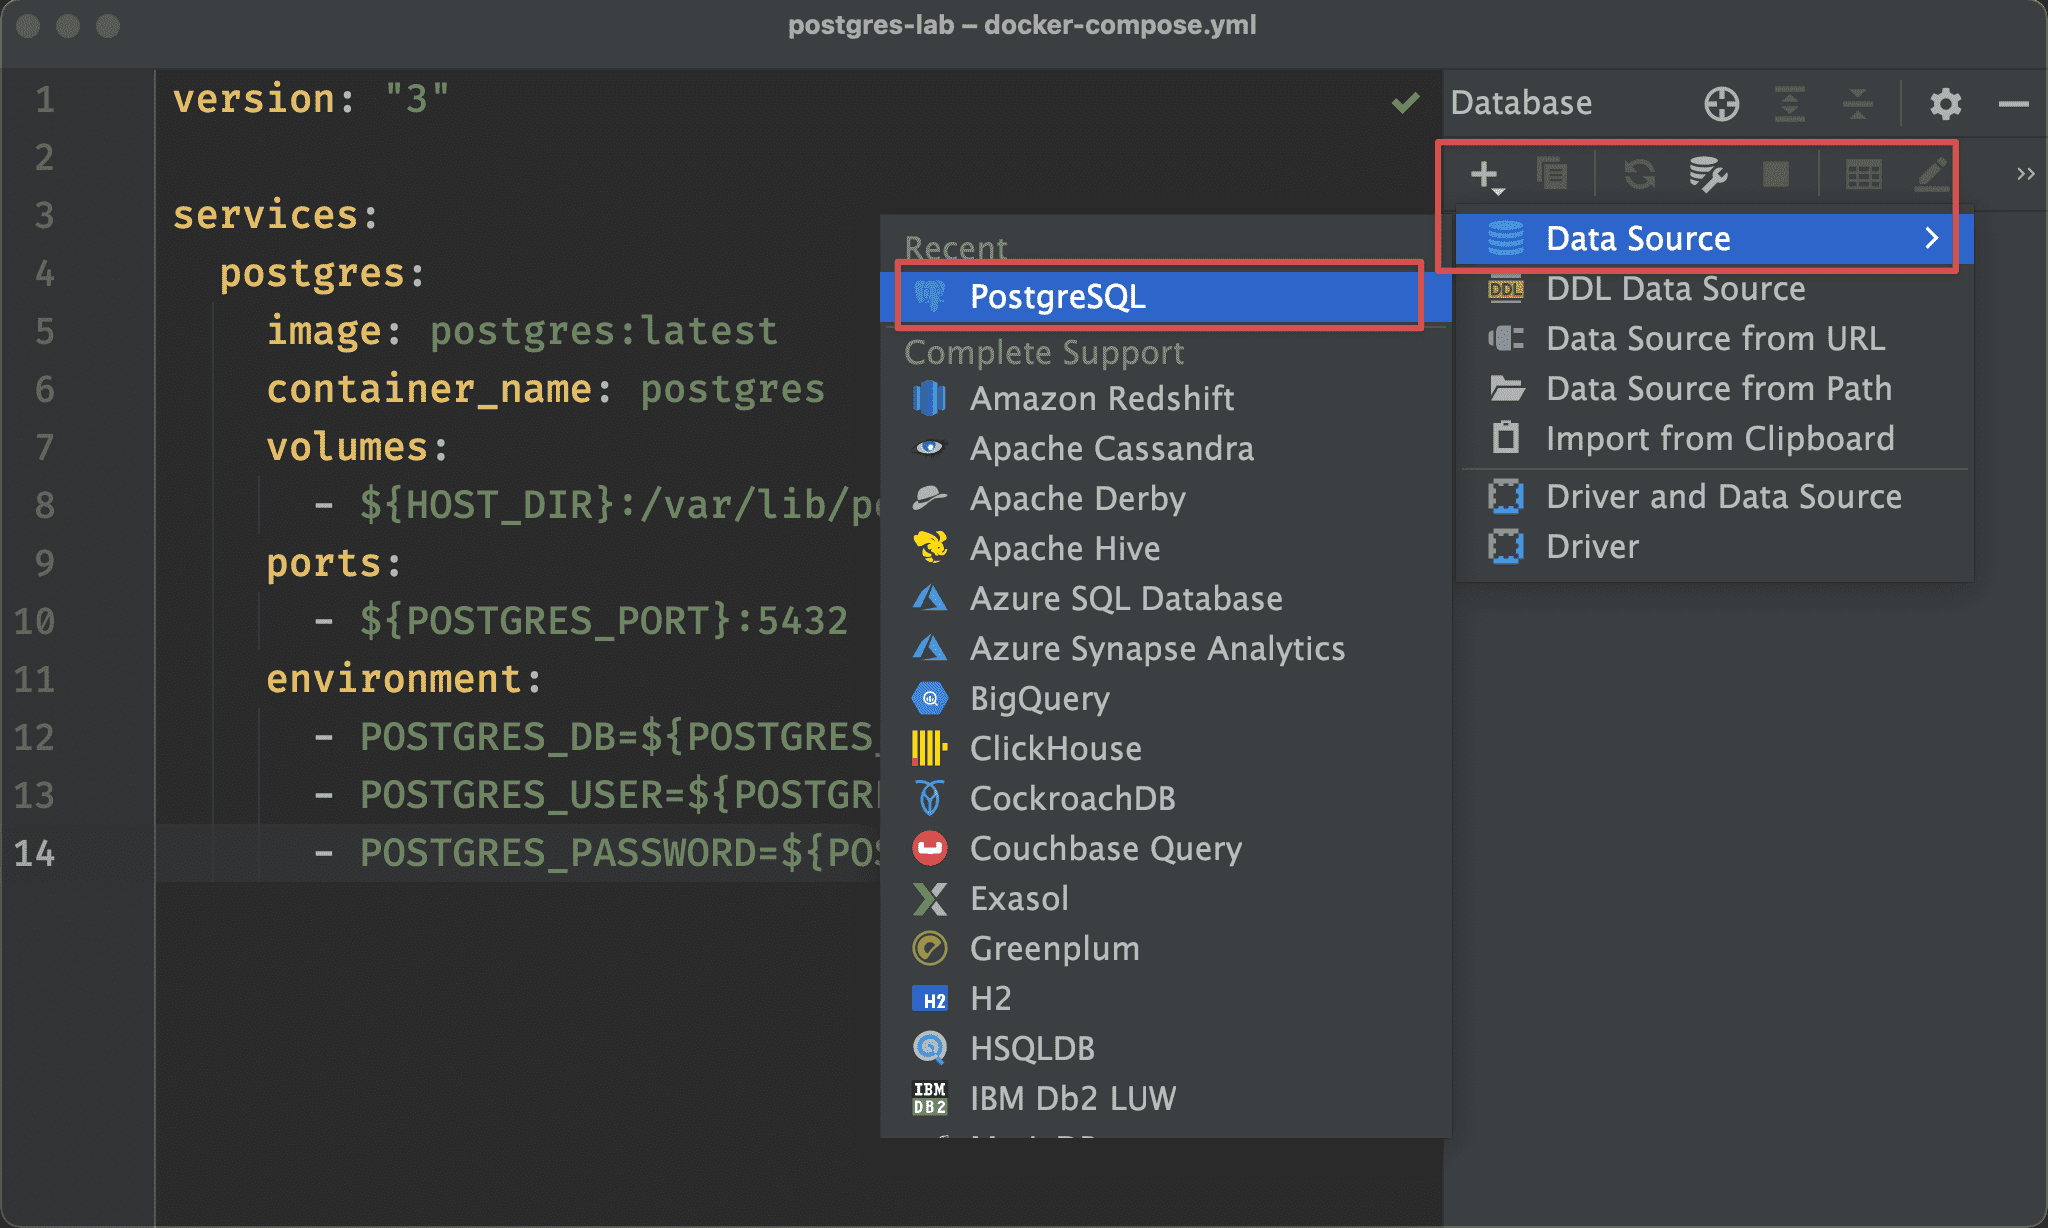Screen dimensions: 2048x1228
Task: Select ClickHouse data source
Action: click(1165, 749)
